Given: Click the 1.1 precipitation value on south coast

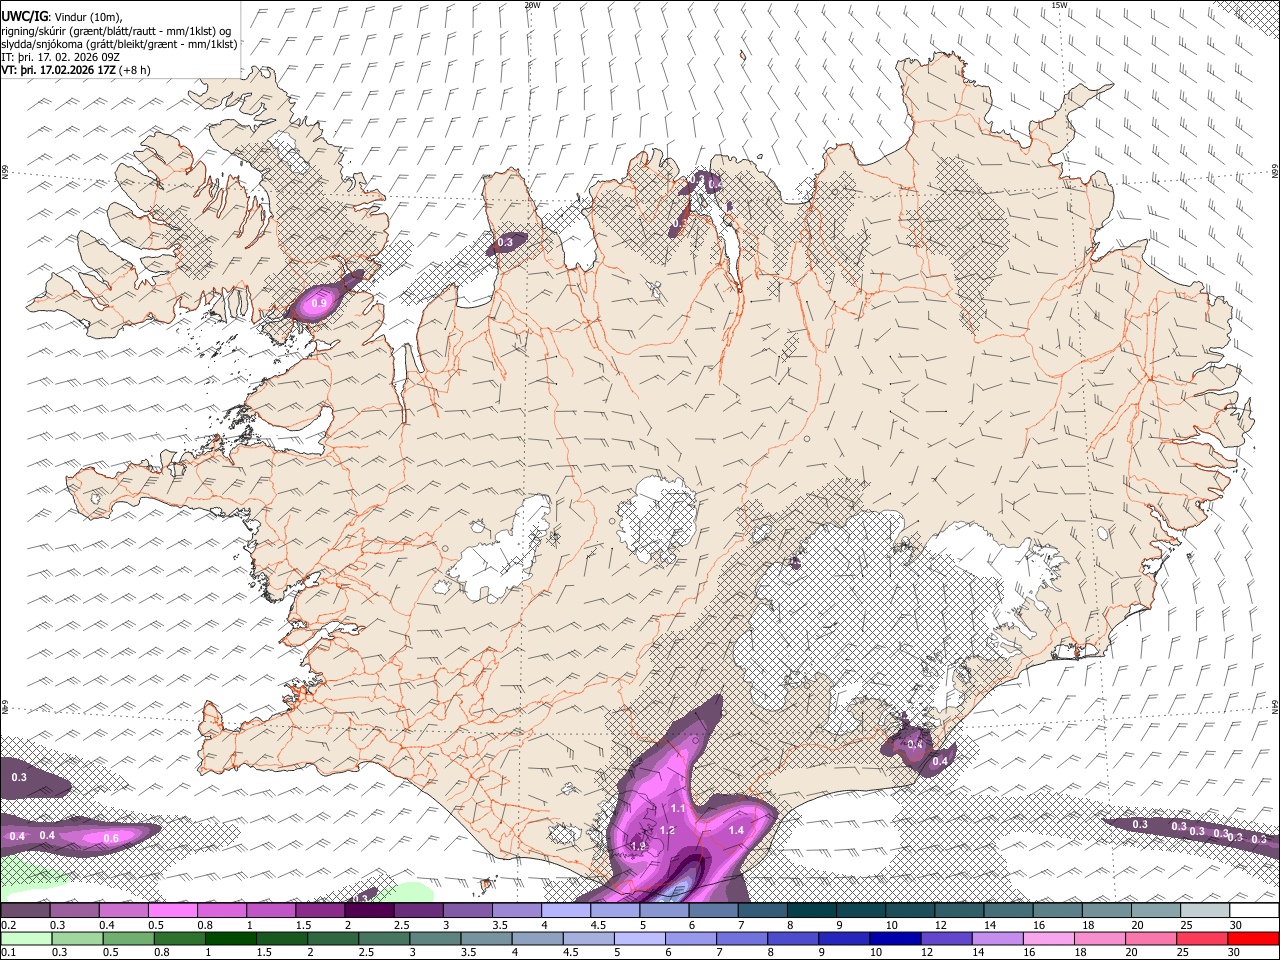Looking at the screenshot, I should pyautogui.click(x=678, y=808).
